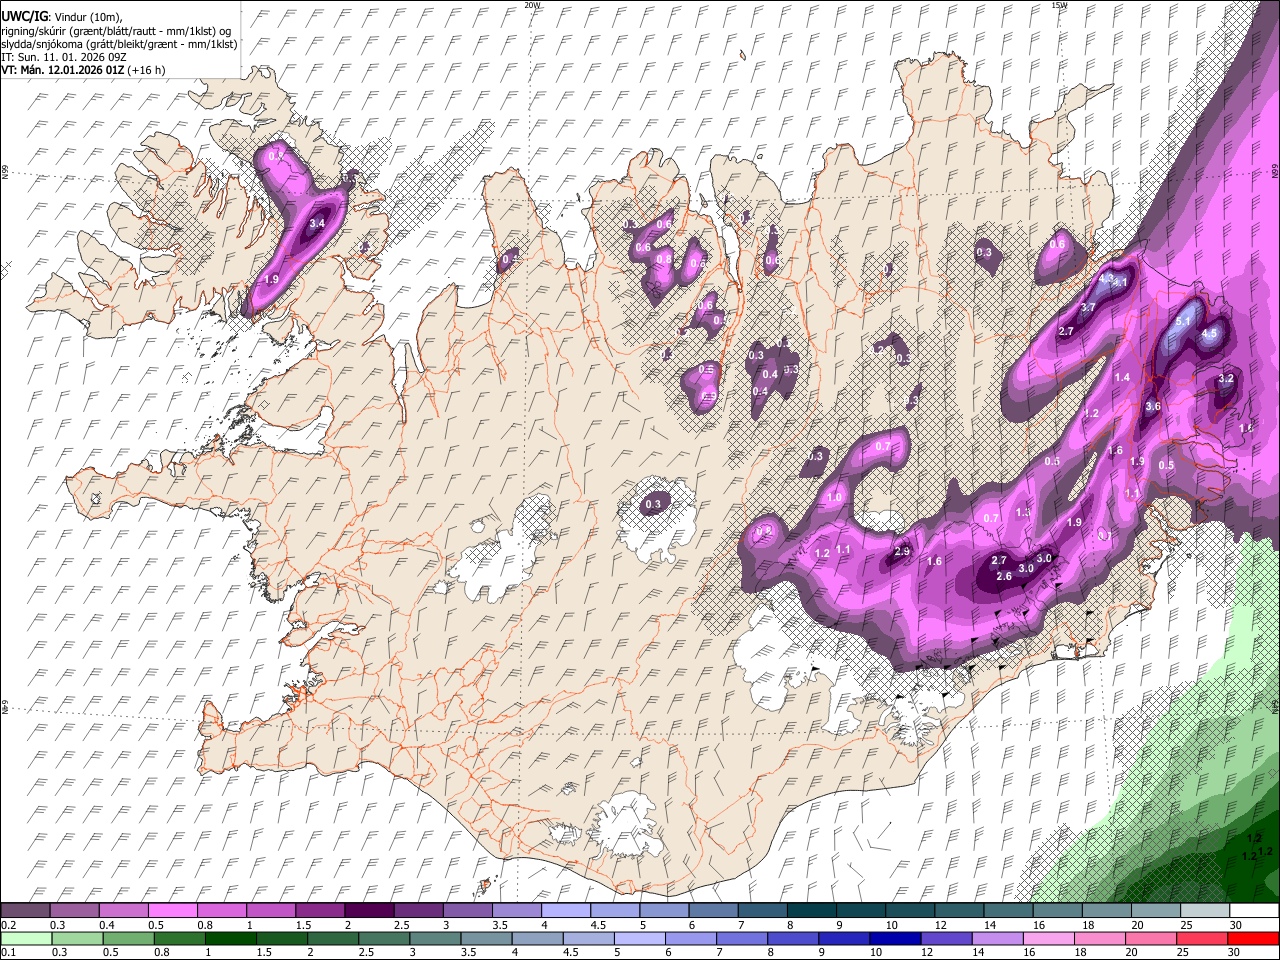Click the violet 12 swatch in the lower legend row
The height and width of the screenshot is (960, 1280).
coord(945,938)
